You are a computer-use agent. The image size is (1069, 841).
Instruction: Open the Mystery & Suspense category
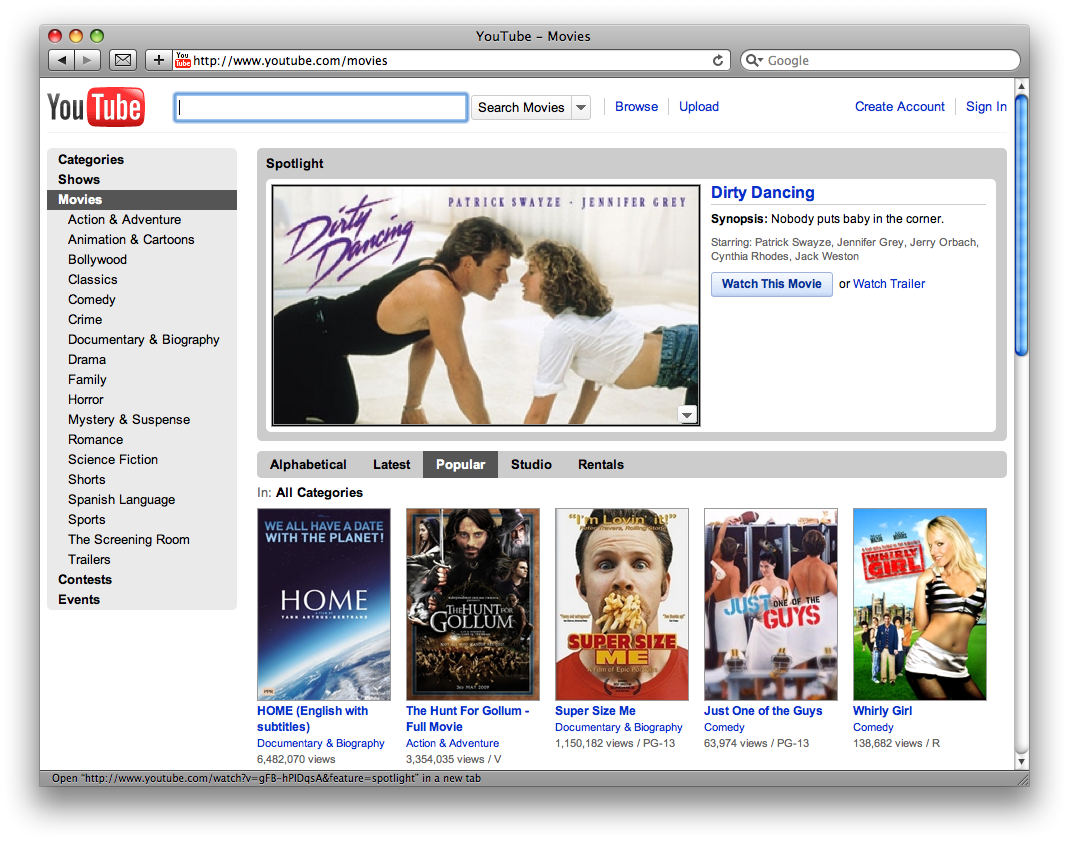coord(129,420)
